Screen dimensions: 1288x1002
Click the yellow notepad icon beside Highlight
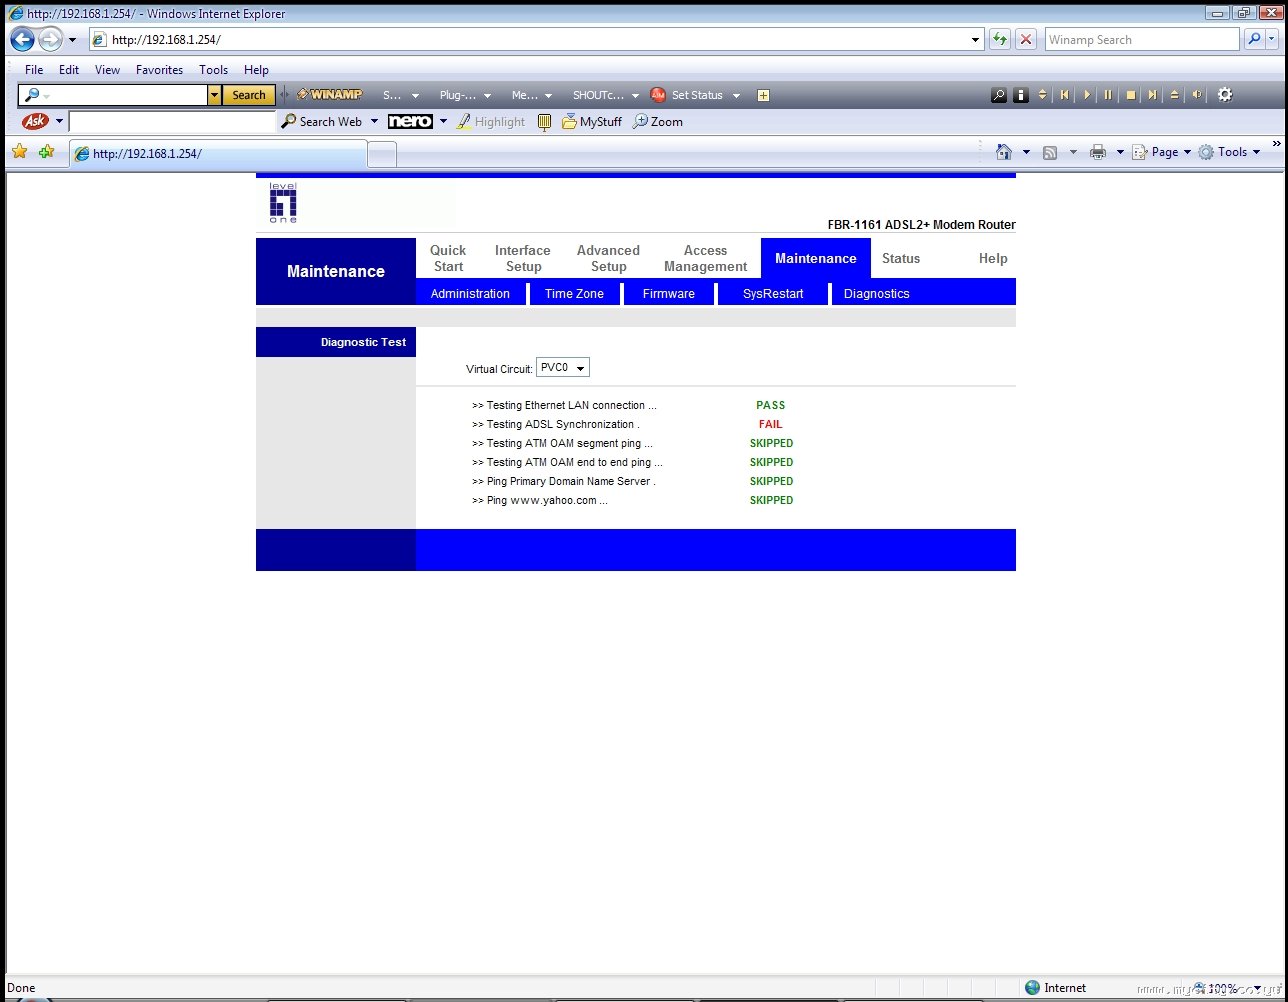tap(545, 122)
